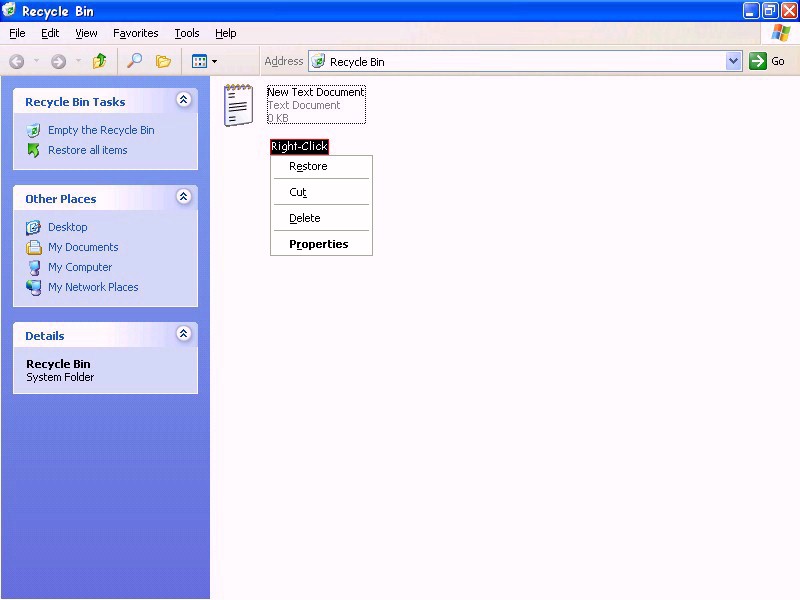
Task: Open the Address bar dropdown list
Action: (x=733, y=61)
